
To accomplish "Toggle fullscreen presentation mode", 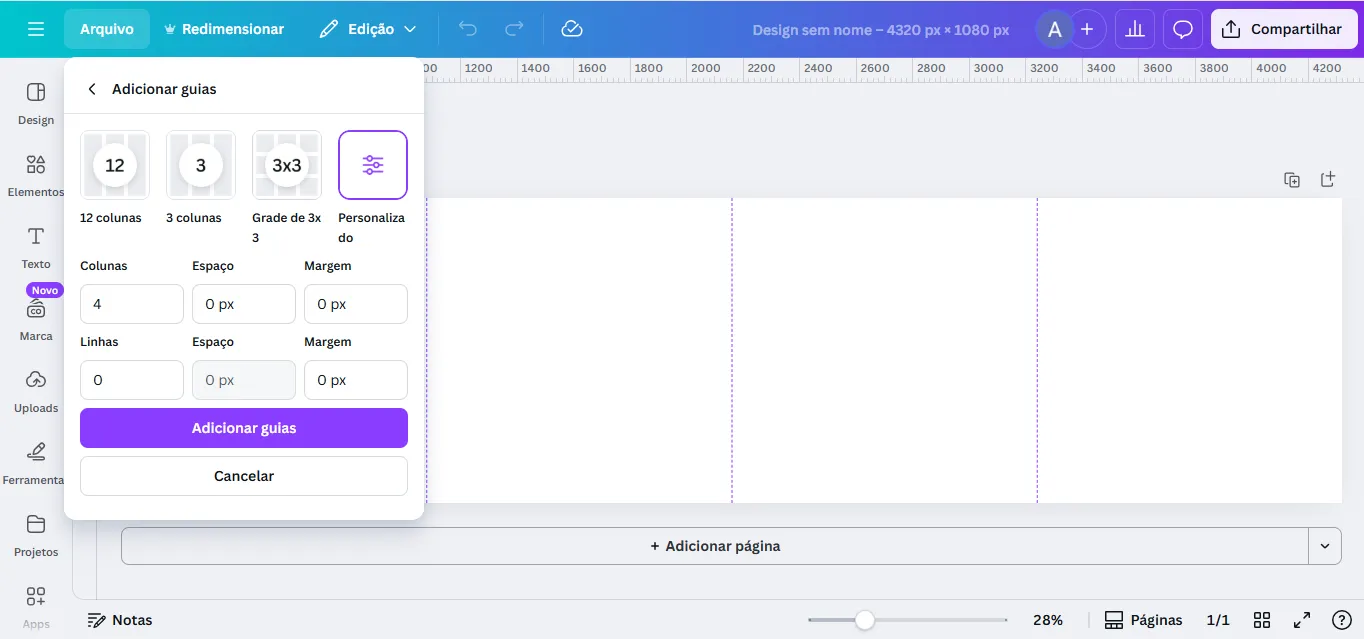I will [x=1302, y=620].
